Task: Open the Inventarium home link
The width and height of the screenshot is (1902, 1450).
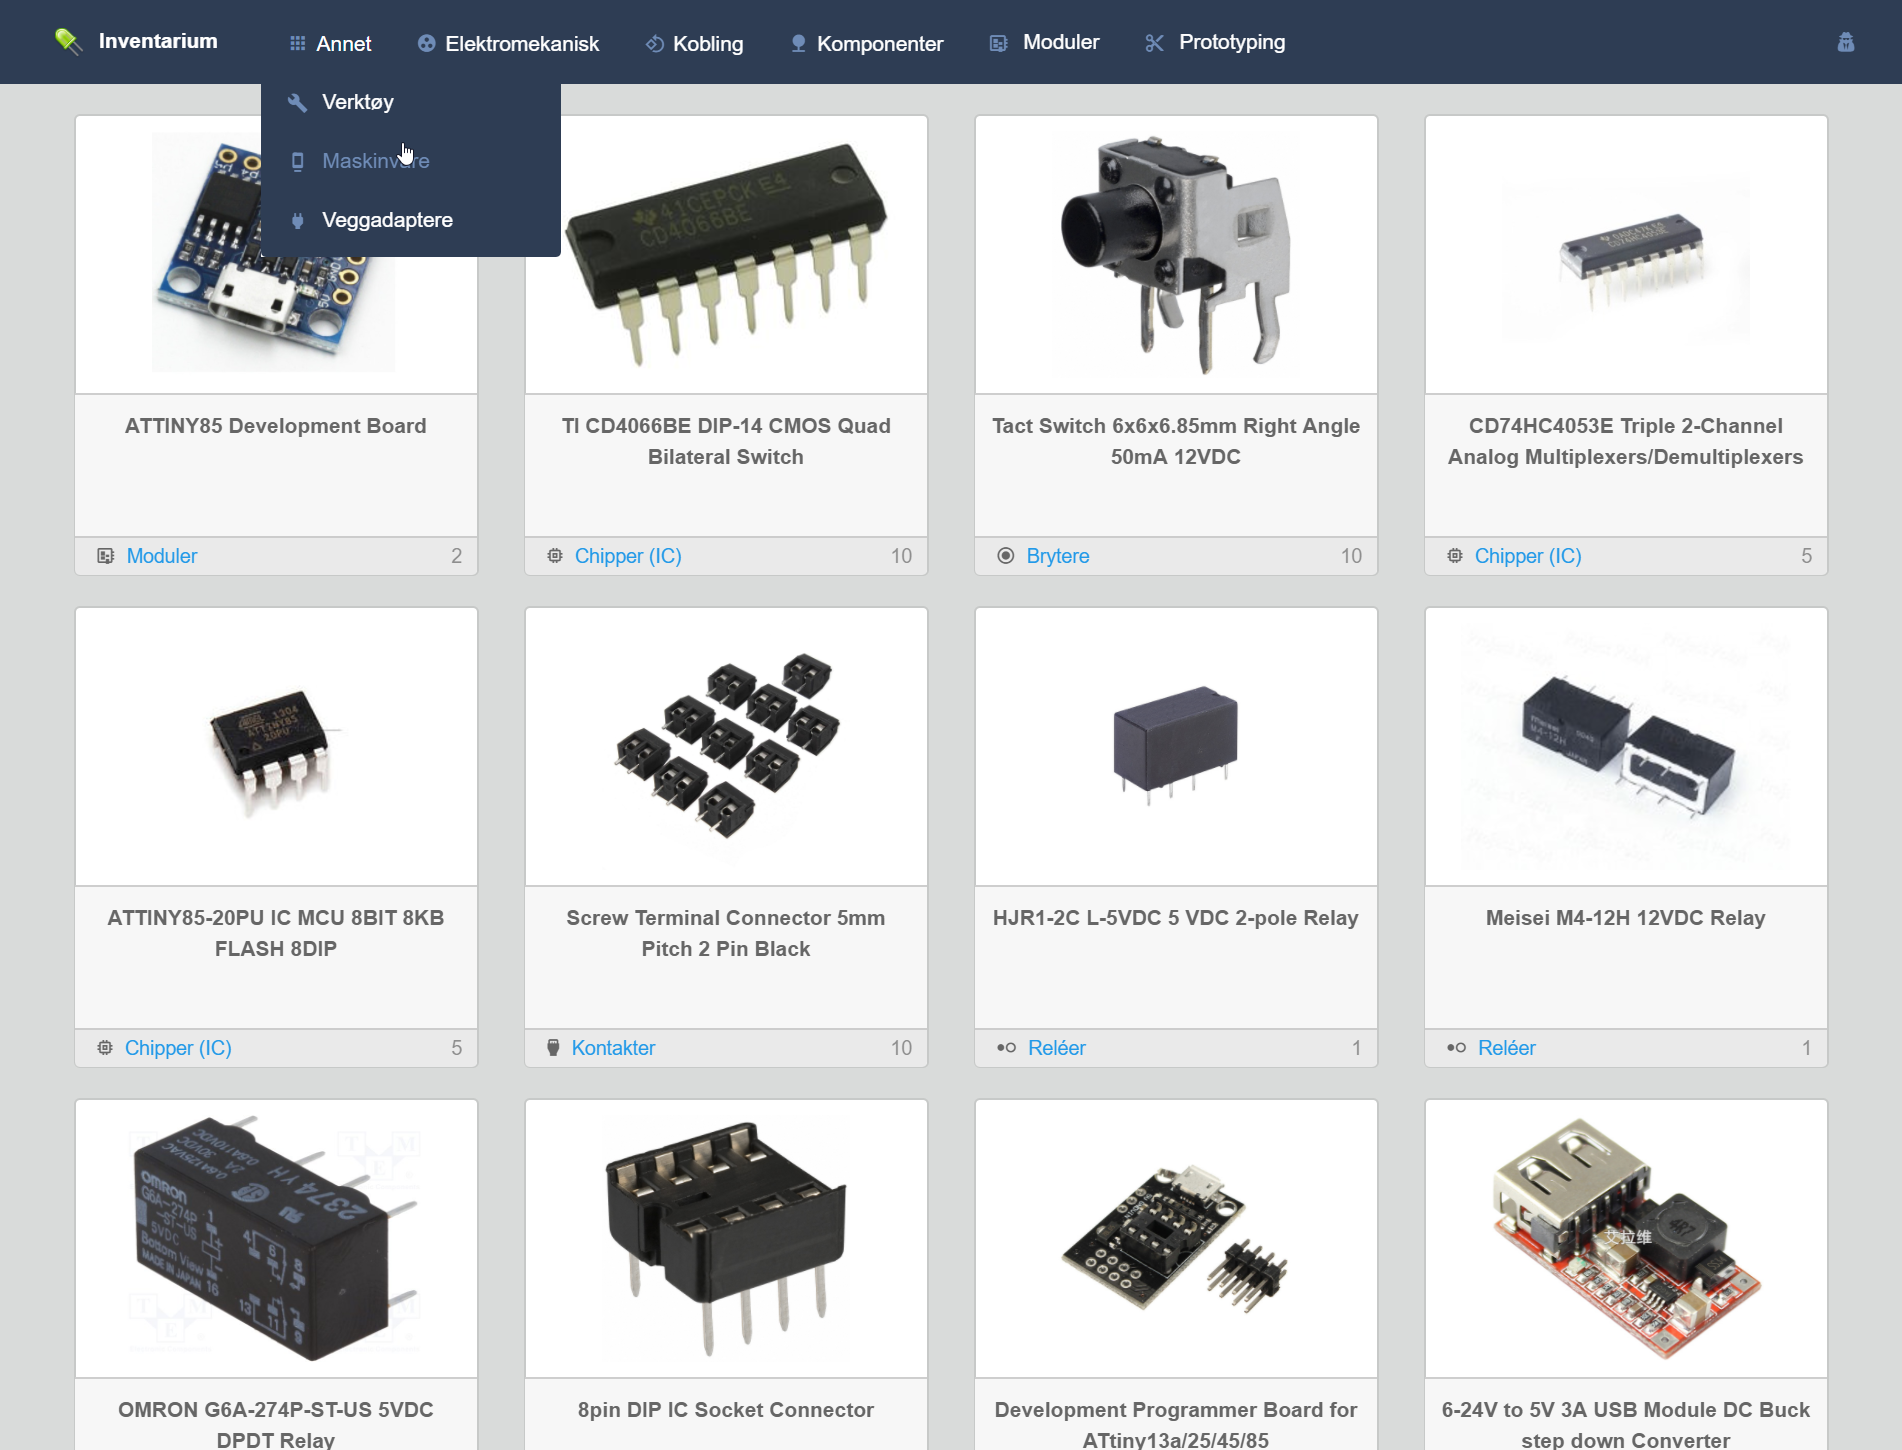Action: (157, 41)
